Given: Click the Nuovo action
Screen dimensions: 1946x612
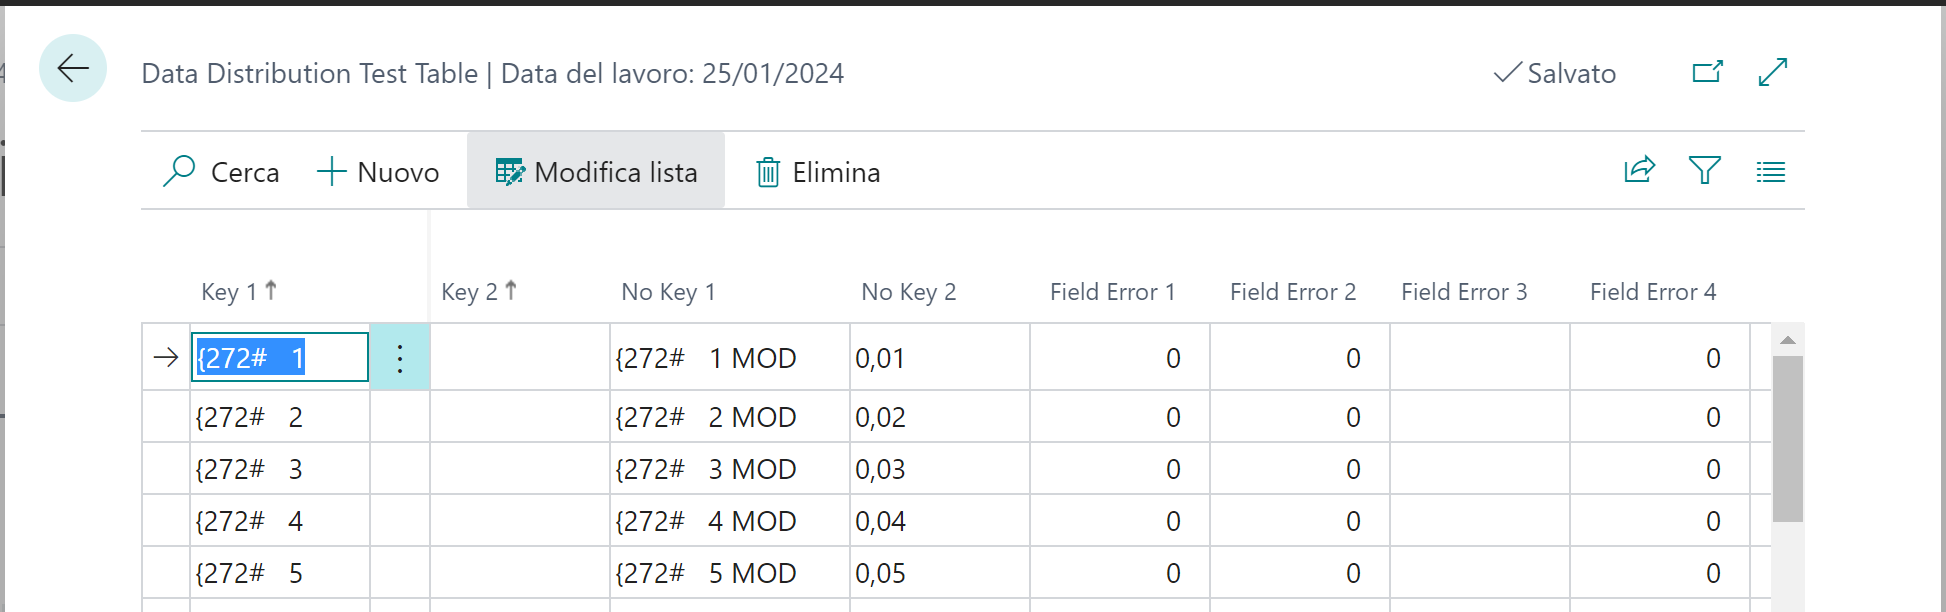Looking at the screenshot, I should (378, 172).
